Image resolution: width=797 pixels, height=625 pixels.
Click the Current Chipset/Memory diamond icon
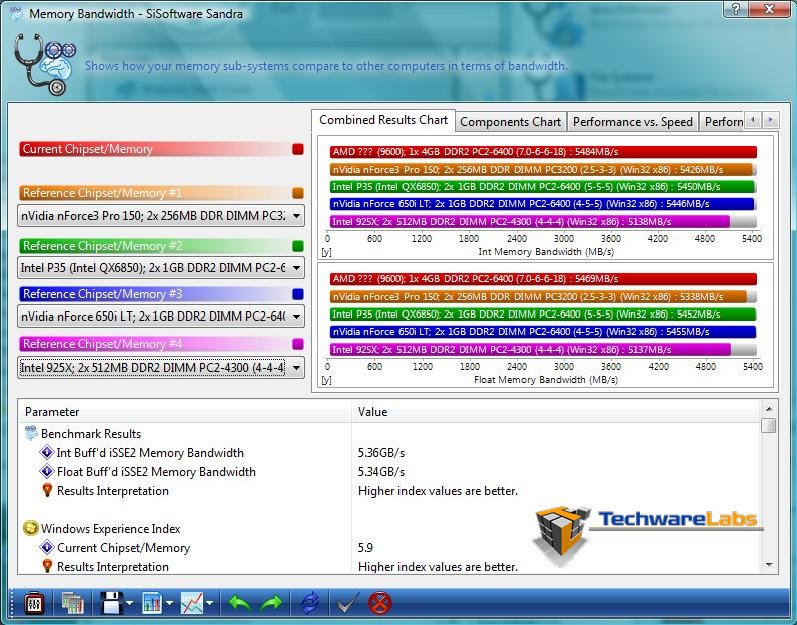pyautogui.click(x=47, y=547)
